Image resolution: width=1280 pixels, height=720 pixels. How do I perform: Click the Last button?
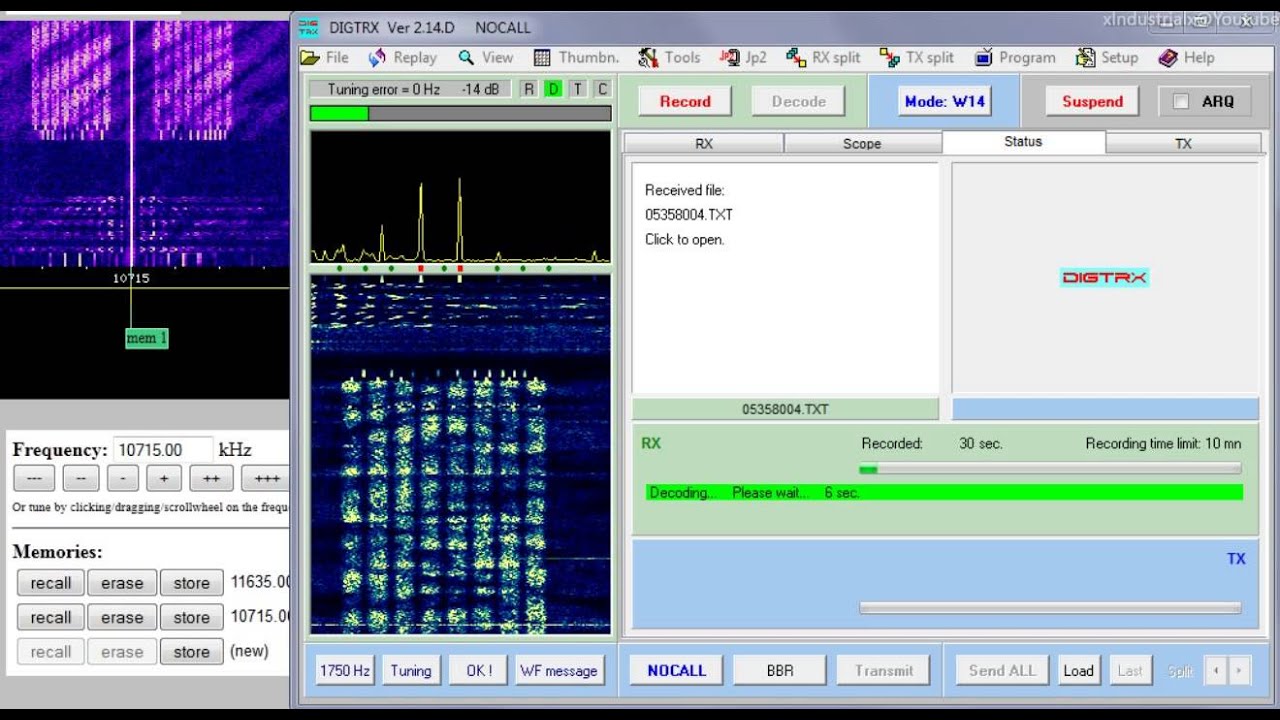(1130, 670)
